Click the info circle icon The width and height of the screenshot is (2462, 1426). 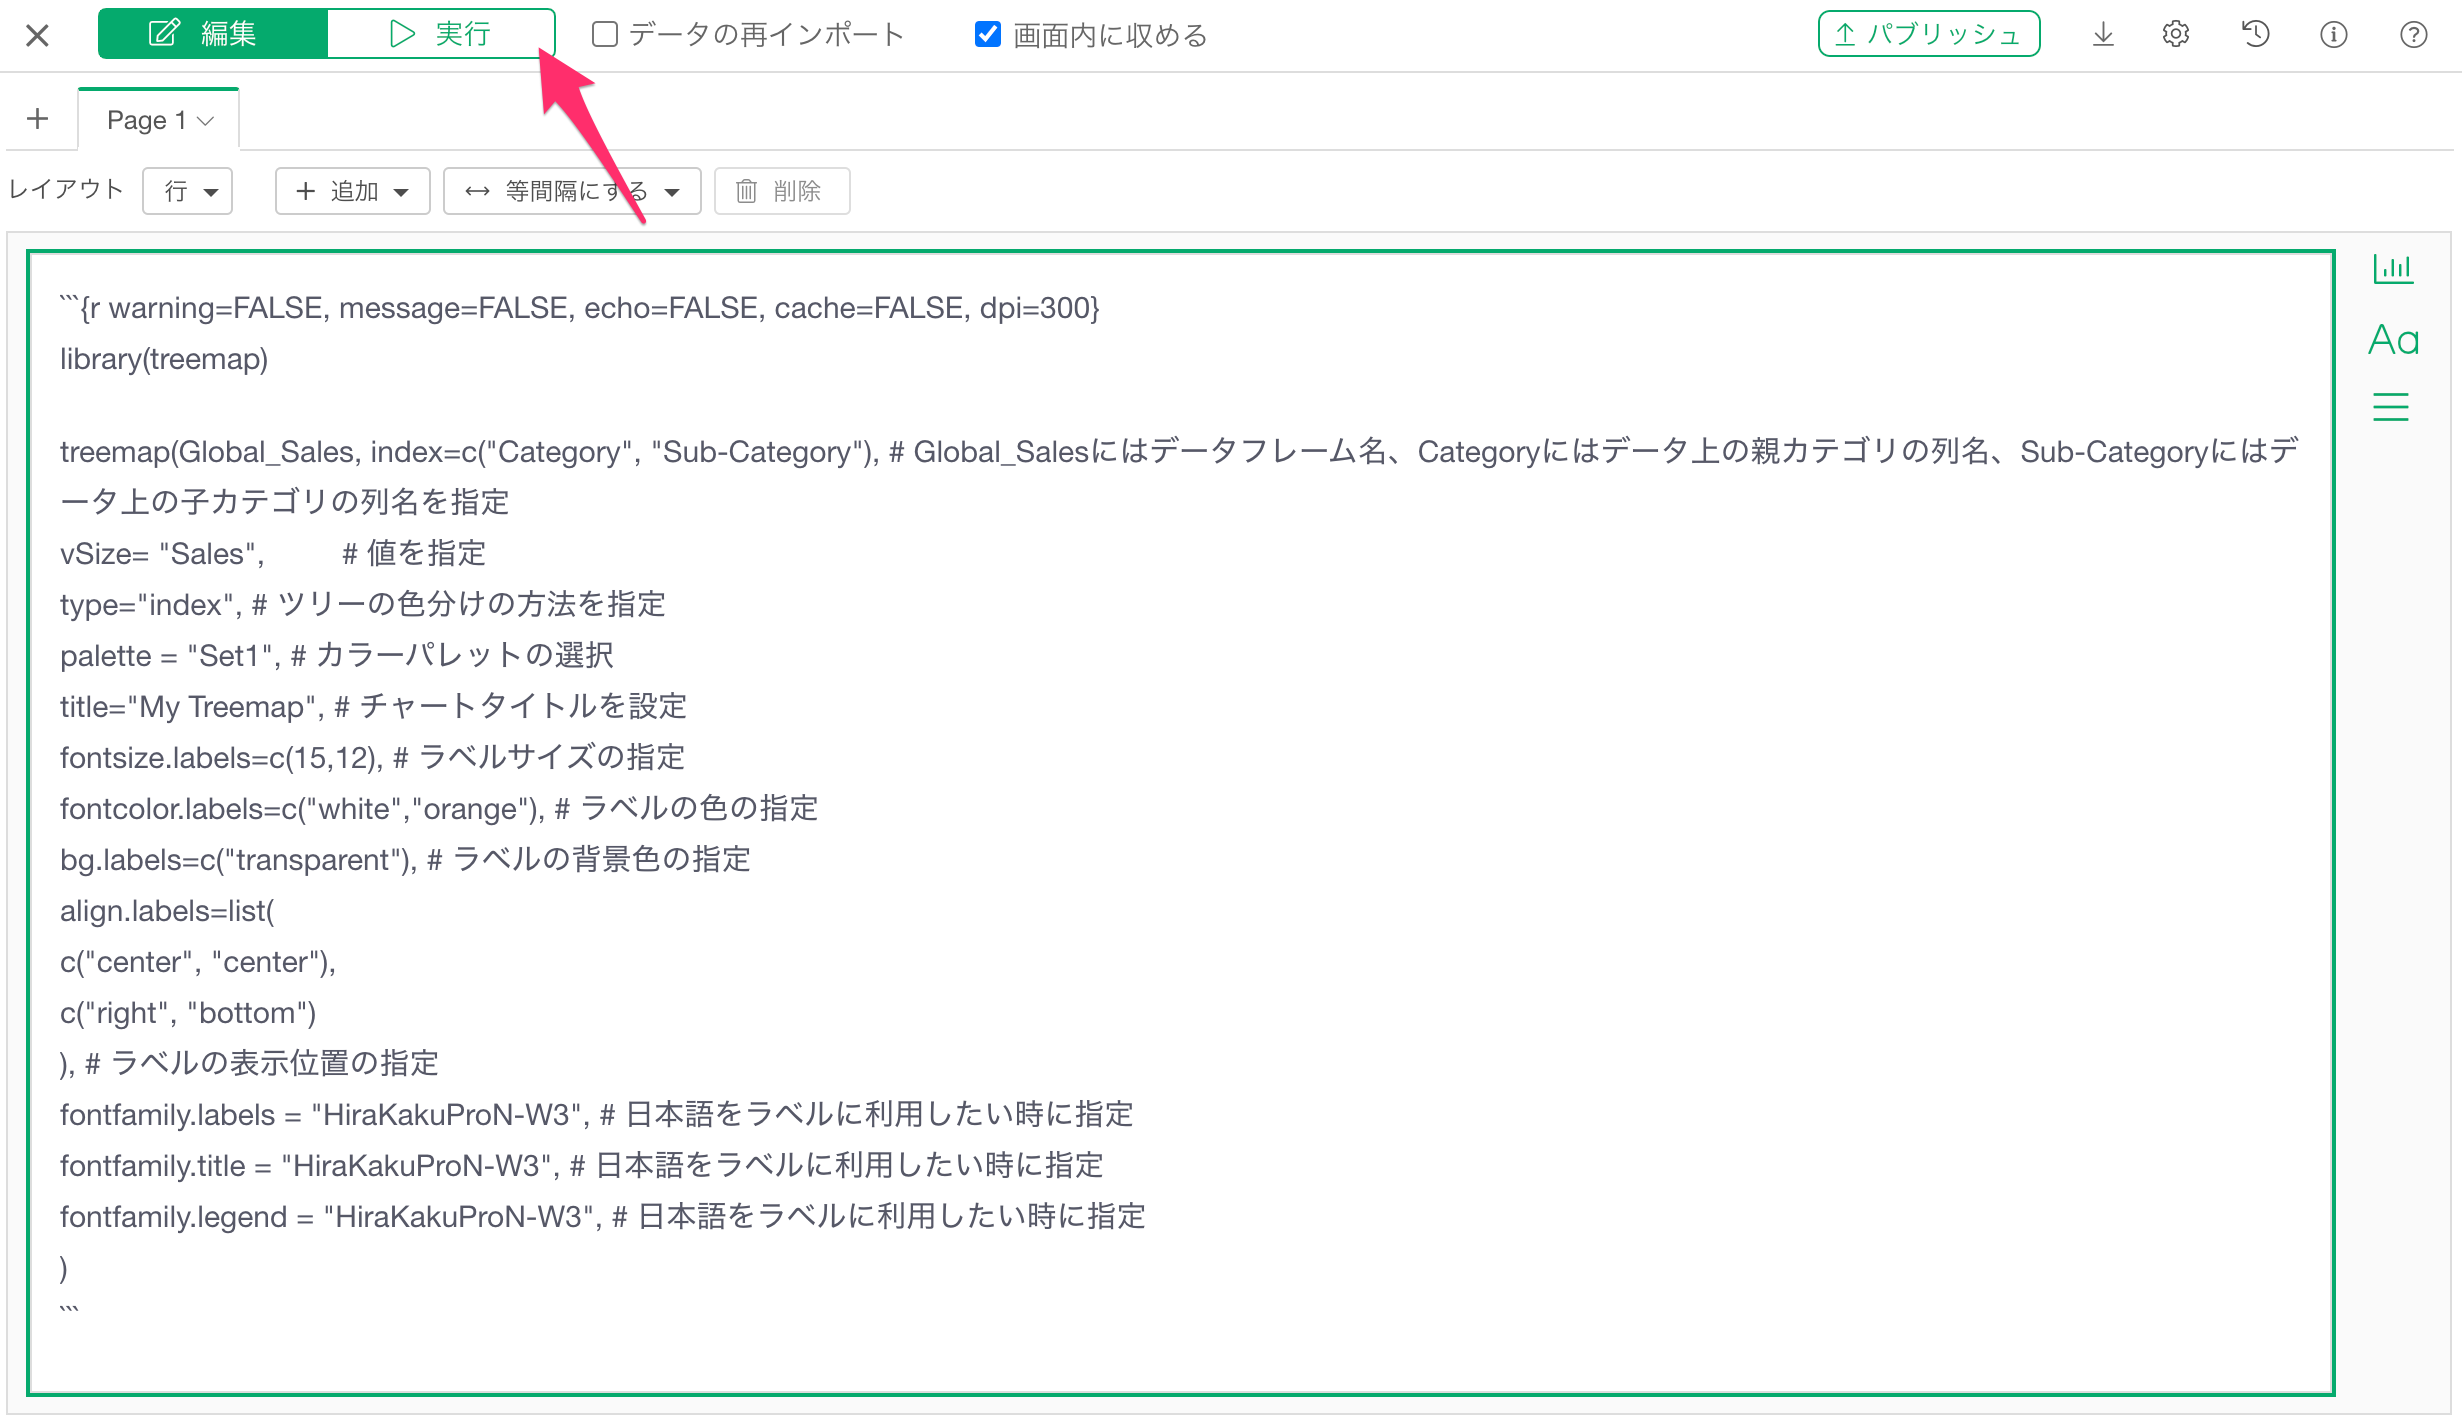click(x=2333, y=35)
